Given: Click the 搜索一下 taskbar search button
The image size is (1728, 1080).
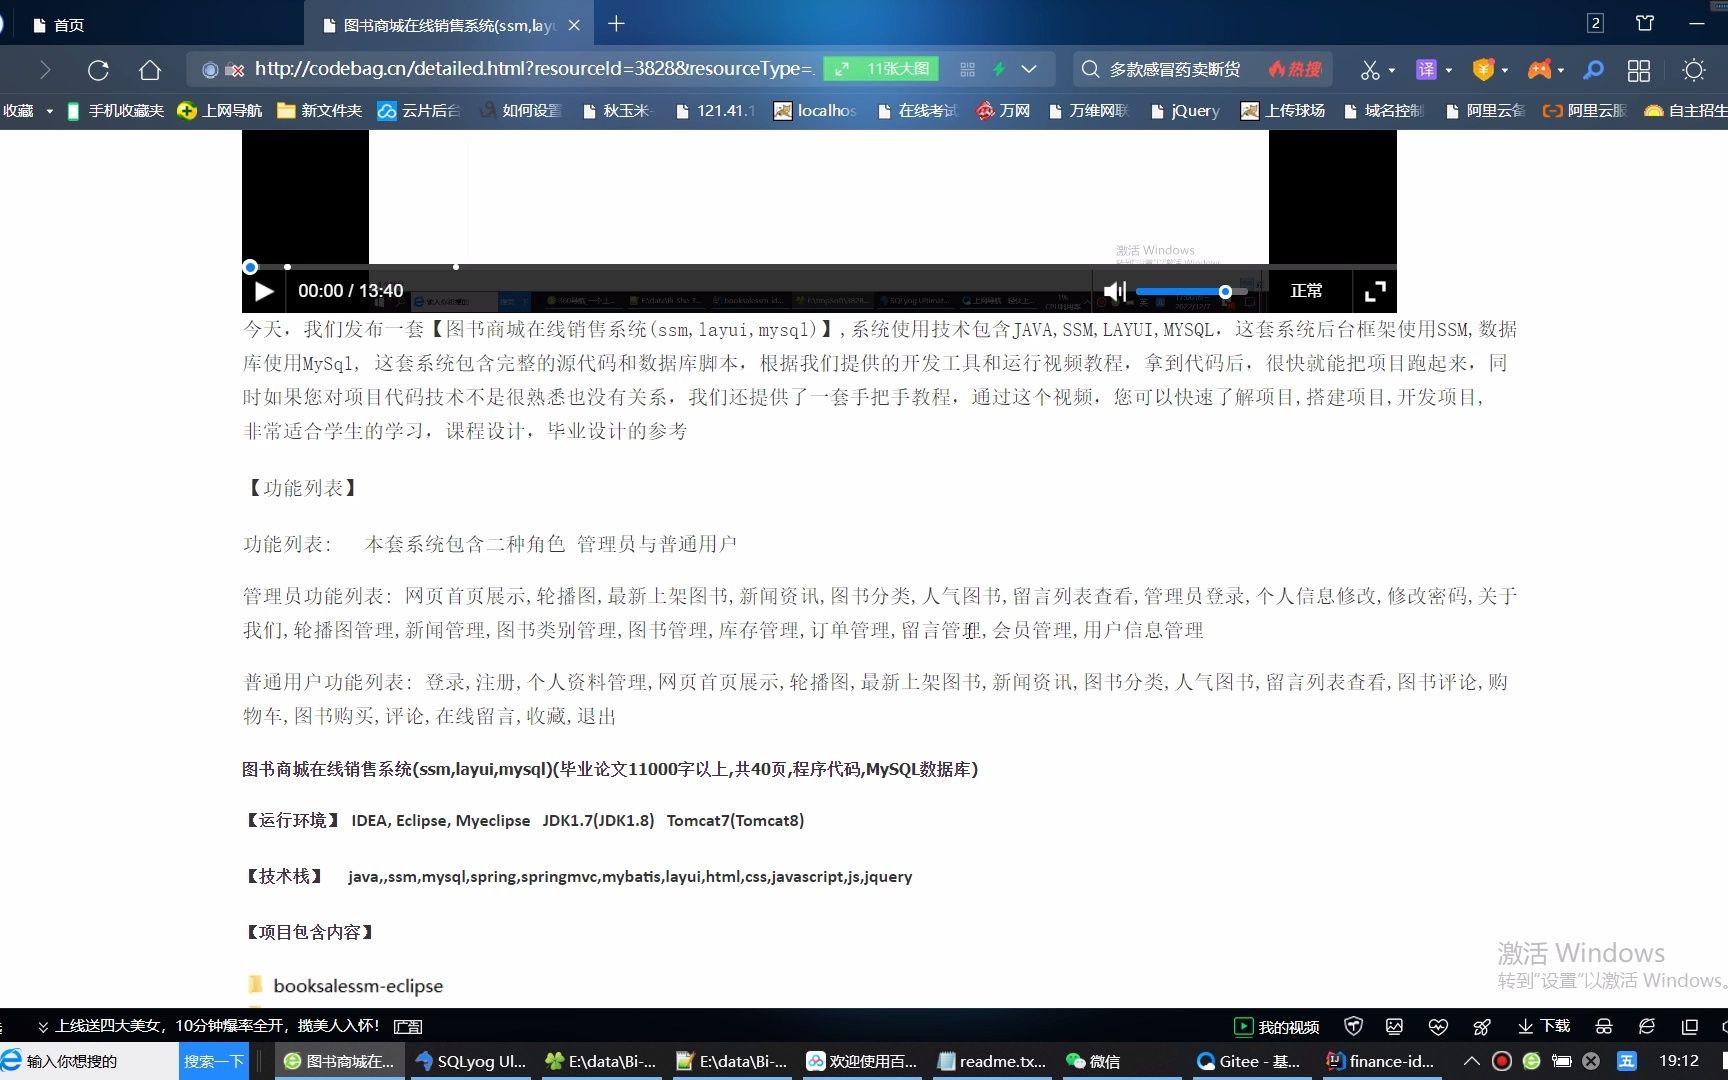Looking at the screenshot, I should coord(213,1061).
